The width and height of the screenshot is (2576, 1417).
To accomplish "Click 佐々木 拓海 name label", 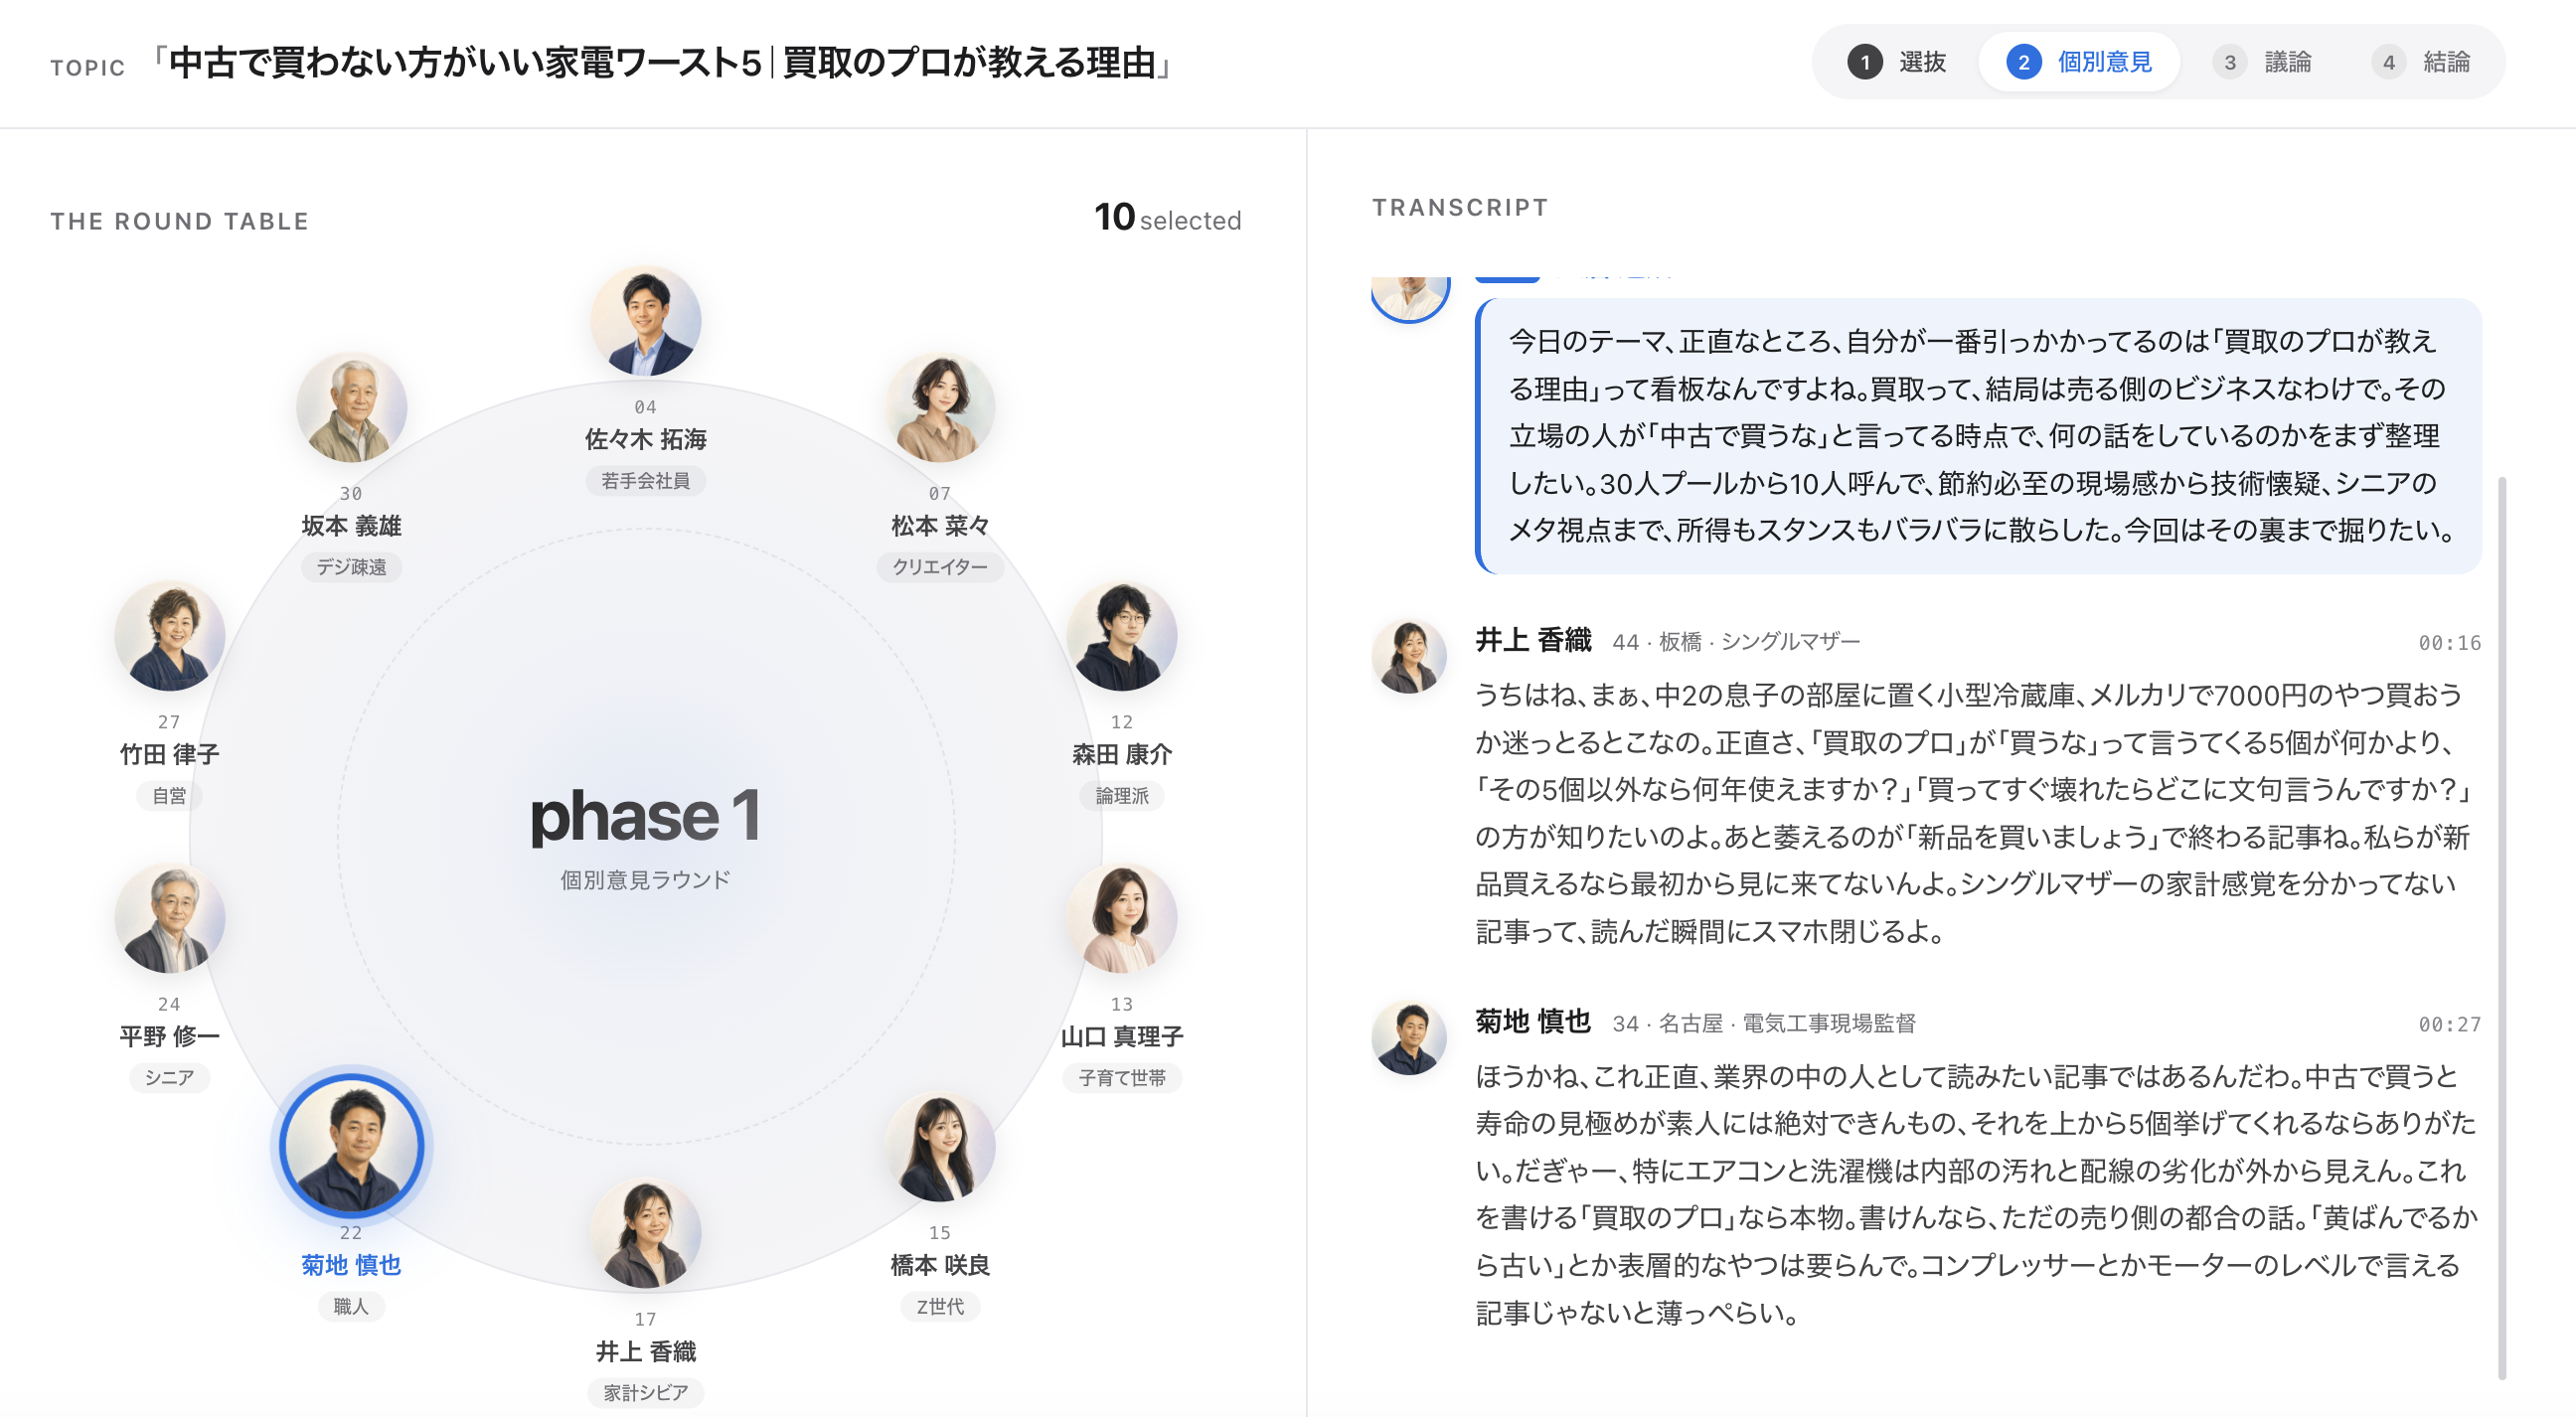I will click(645, 439).
